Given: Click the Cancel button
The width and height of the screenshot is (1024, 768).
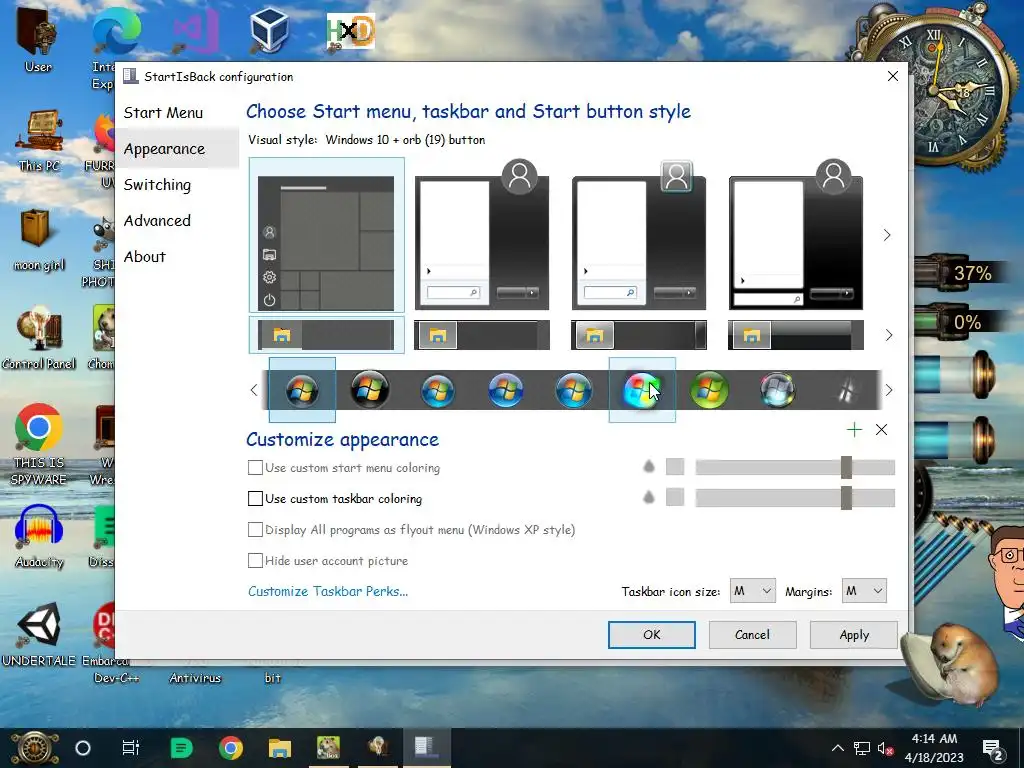Looking at the screenshot, I should (752, 635).
